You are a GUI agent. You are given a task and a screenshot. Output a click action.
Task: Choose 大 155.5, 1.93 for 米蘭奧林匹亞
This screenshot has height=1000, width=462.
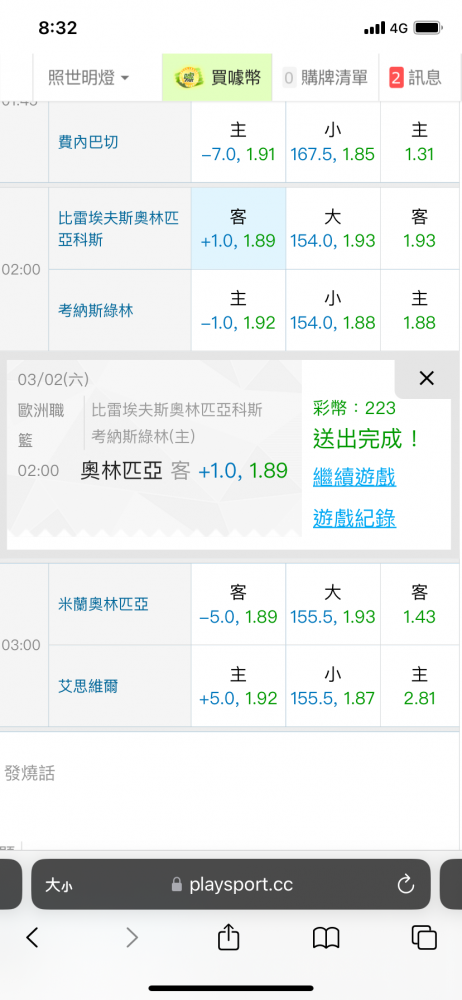pyautogui.click(x=332, y=605)
